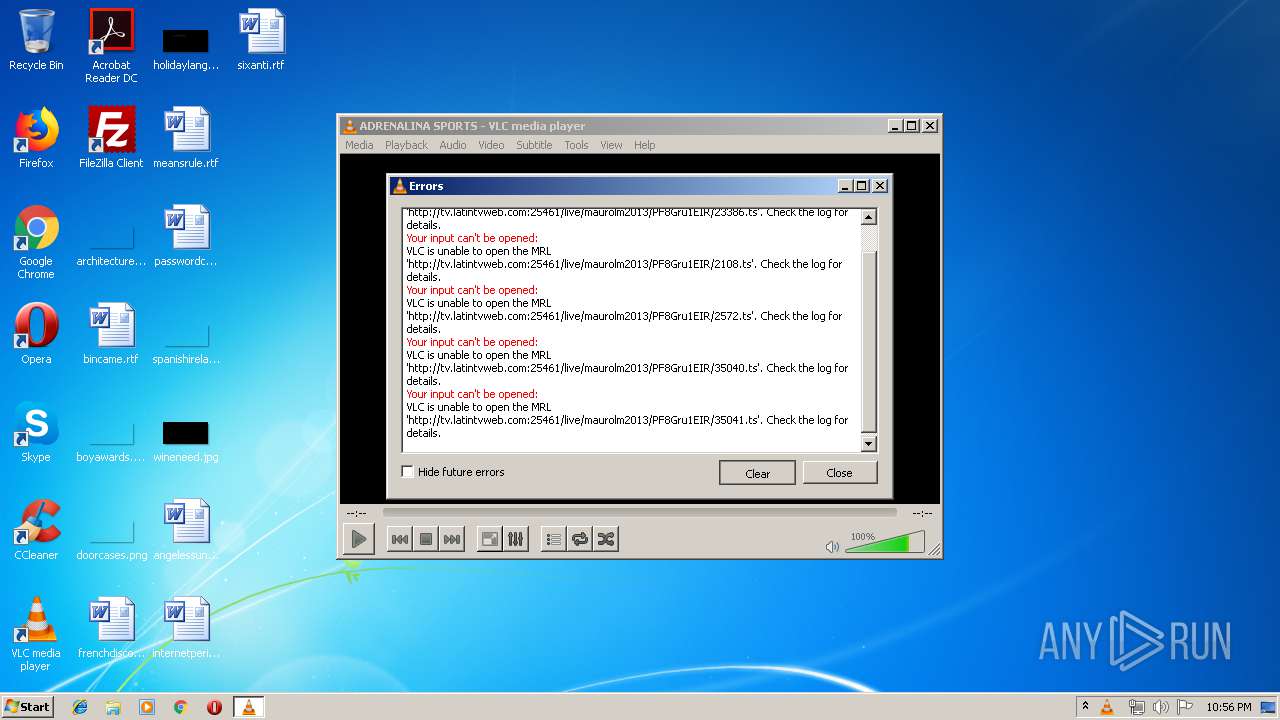Minimize the Errors dialog

point(845,186)
